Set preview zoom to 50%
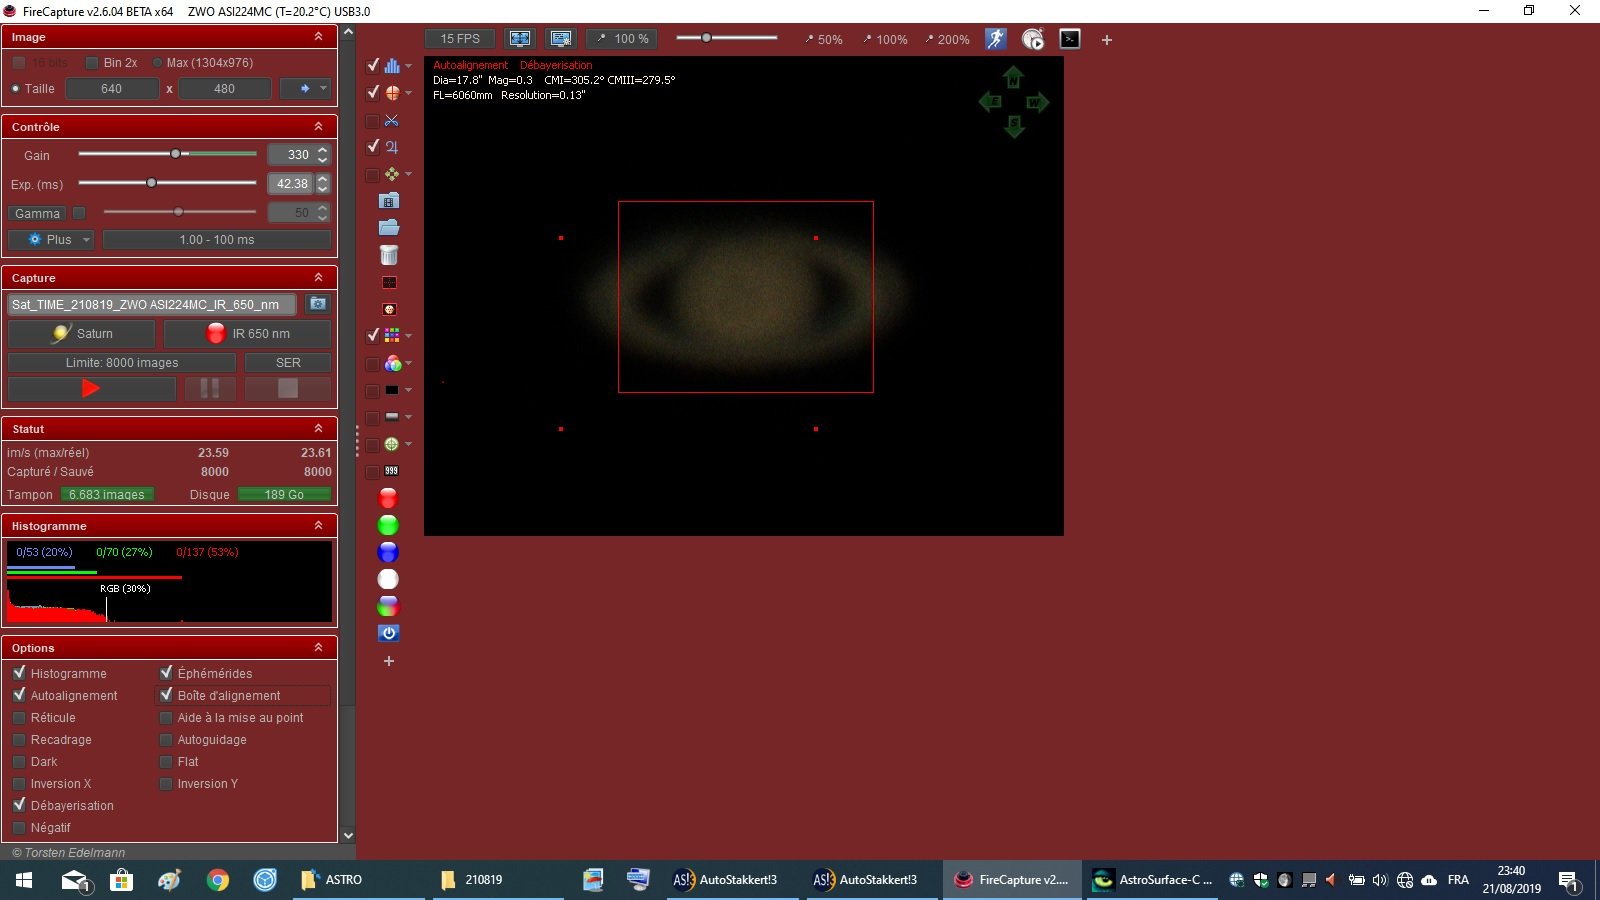 point(823,39)
